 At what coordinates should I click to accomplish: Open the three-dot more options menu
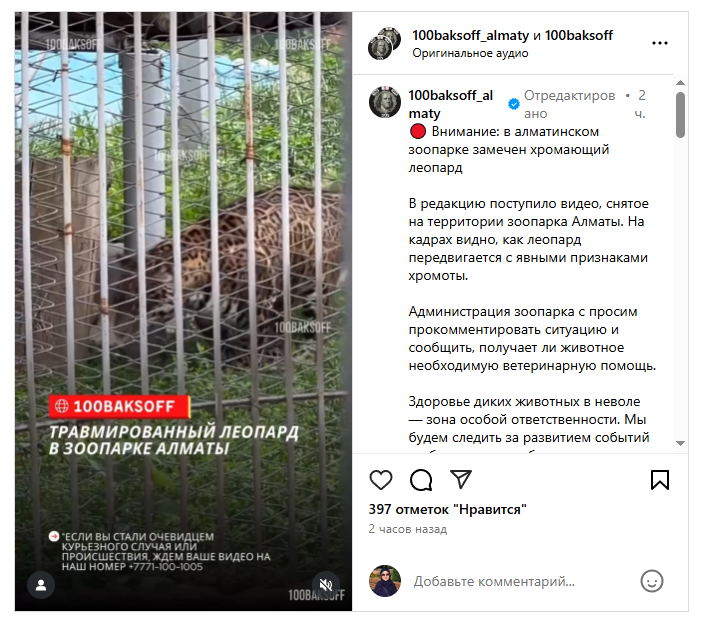(660, 43)
